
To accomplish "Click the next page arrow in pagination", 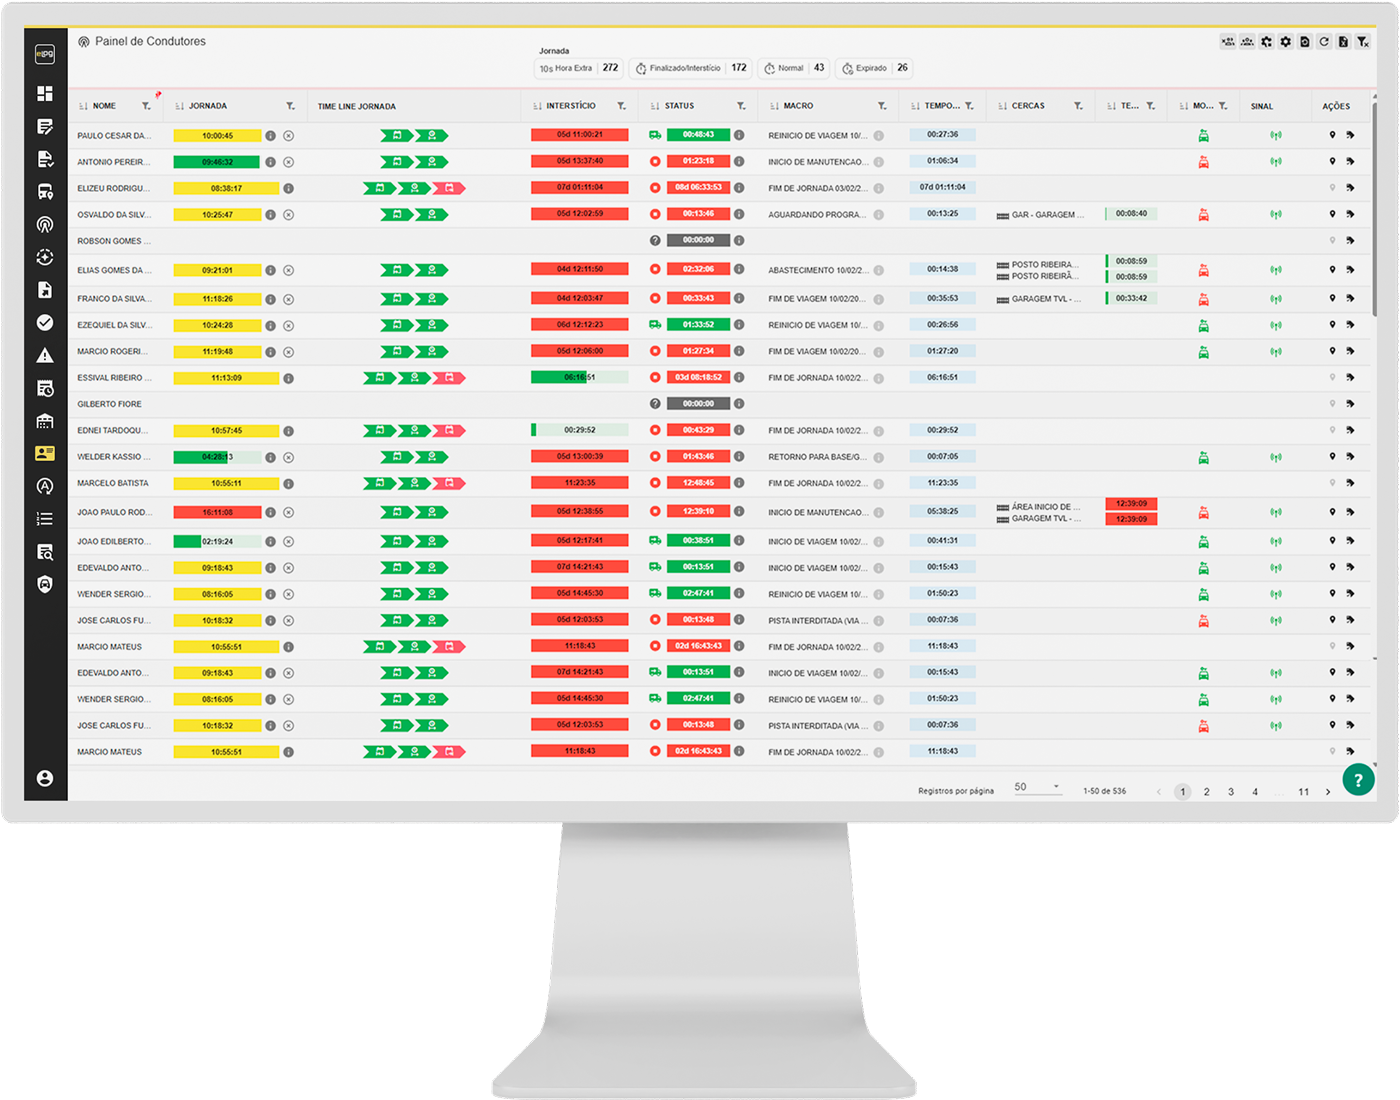I will click(1328, 792).
